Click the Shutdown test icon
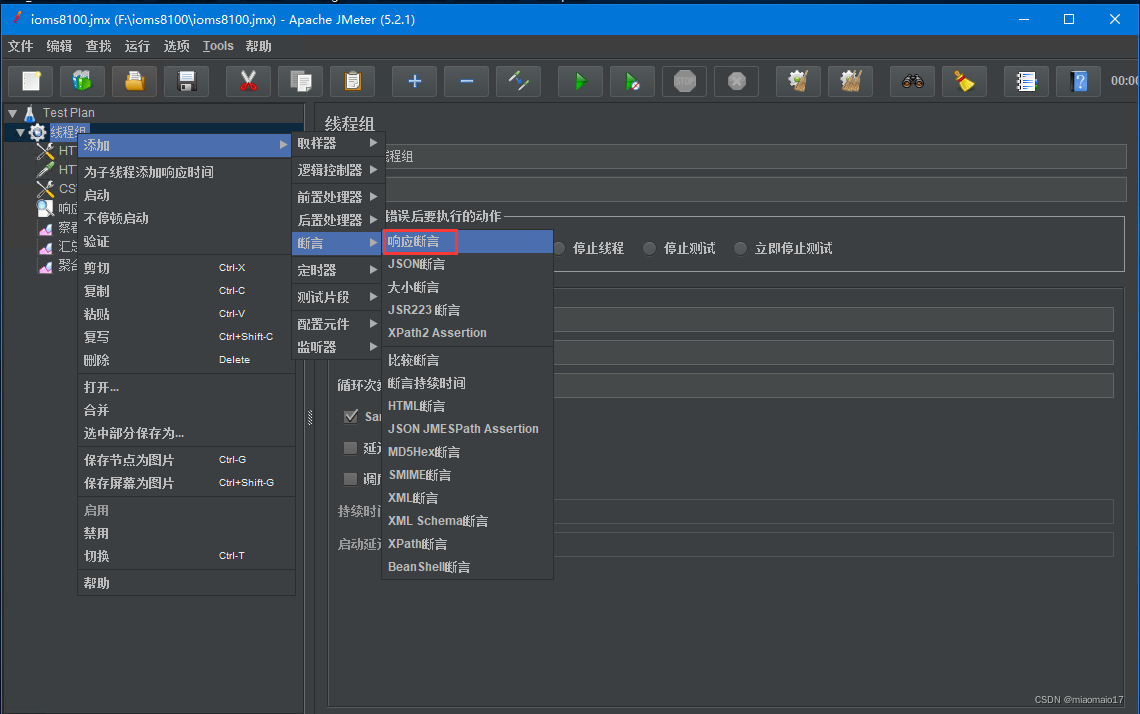The height and width of the screenshot is (714, 1140). 736,81
